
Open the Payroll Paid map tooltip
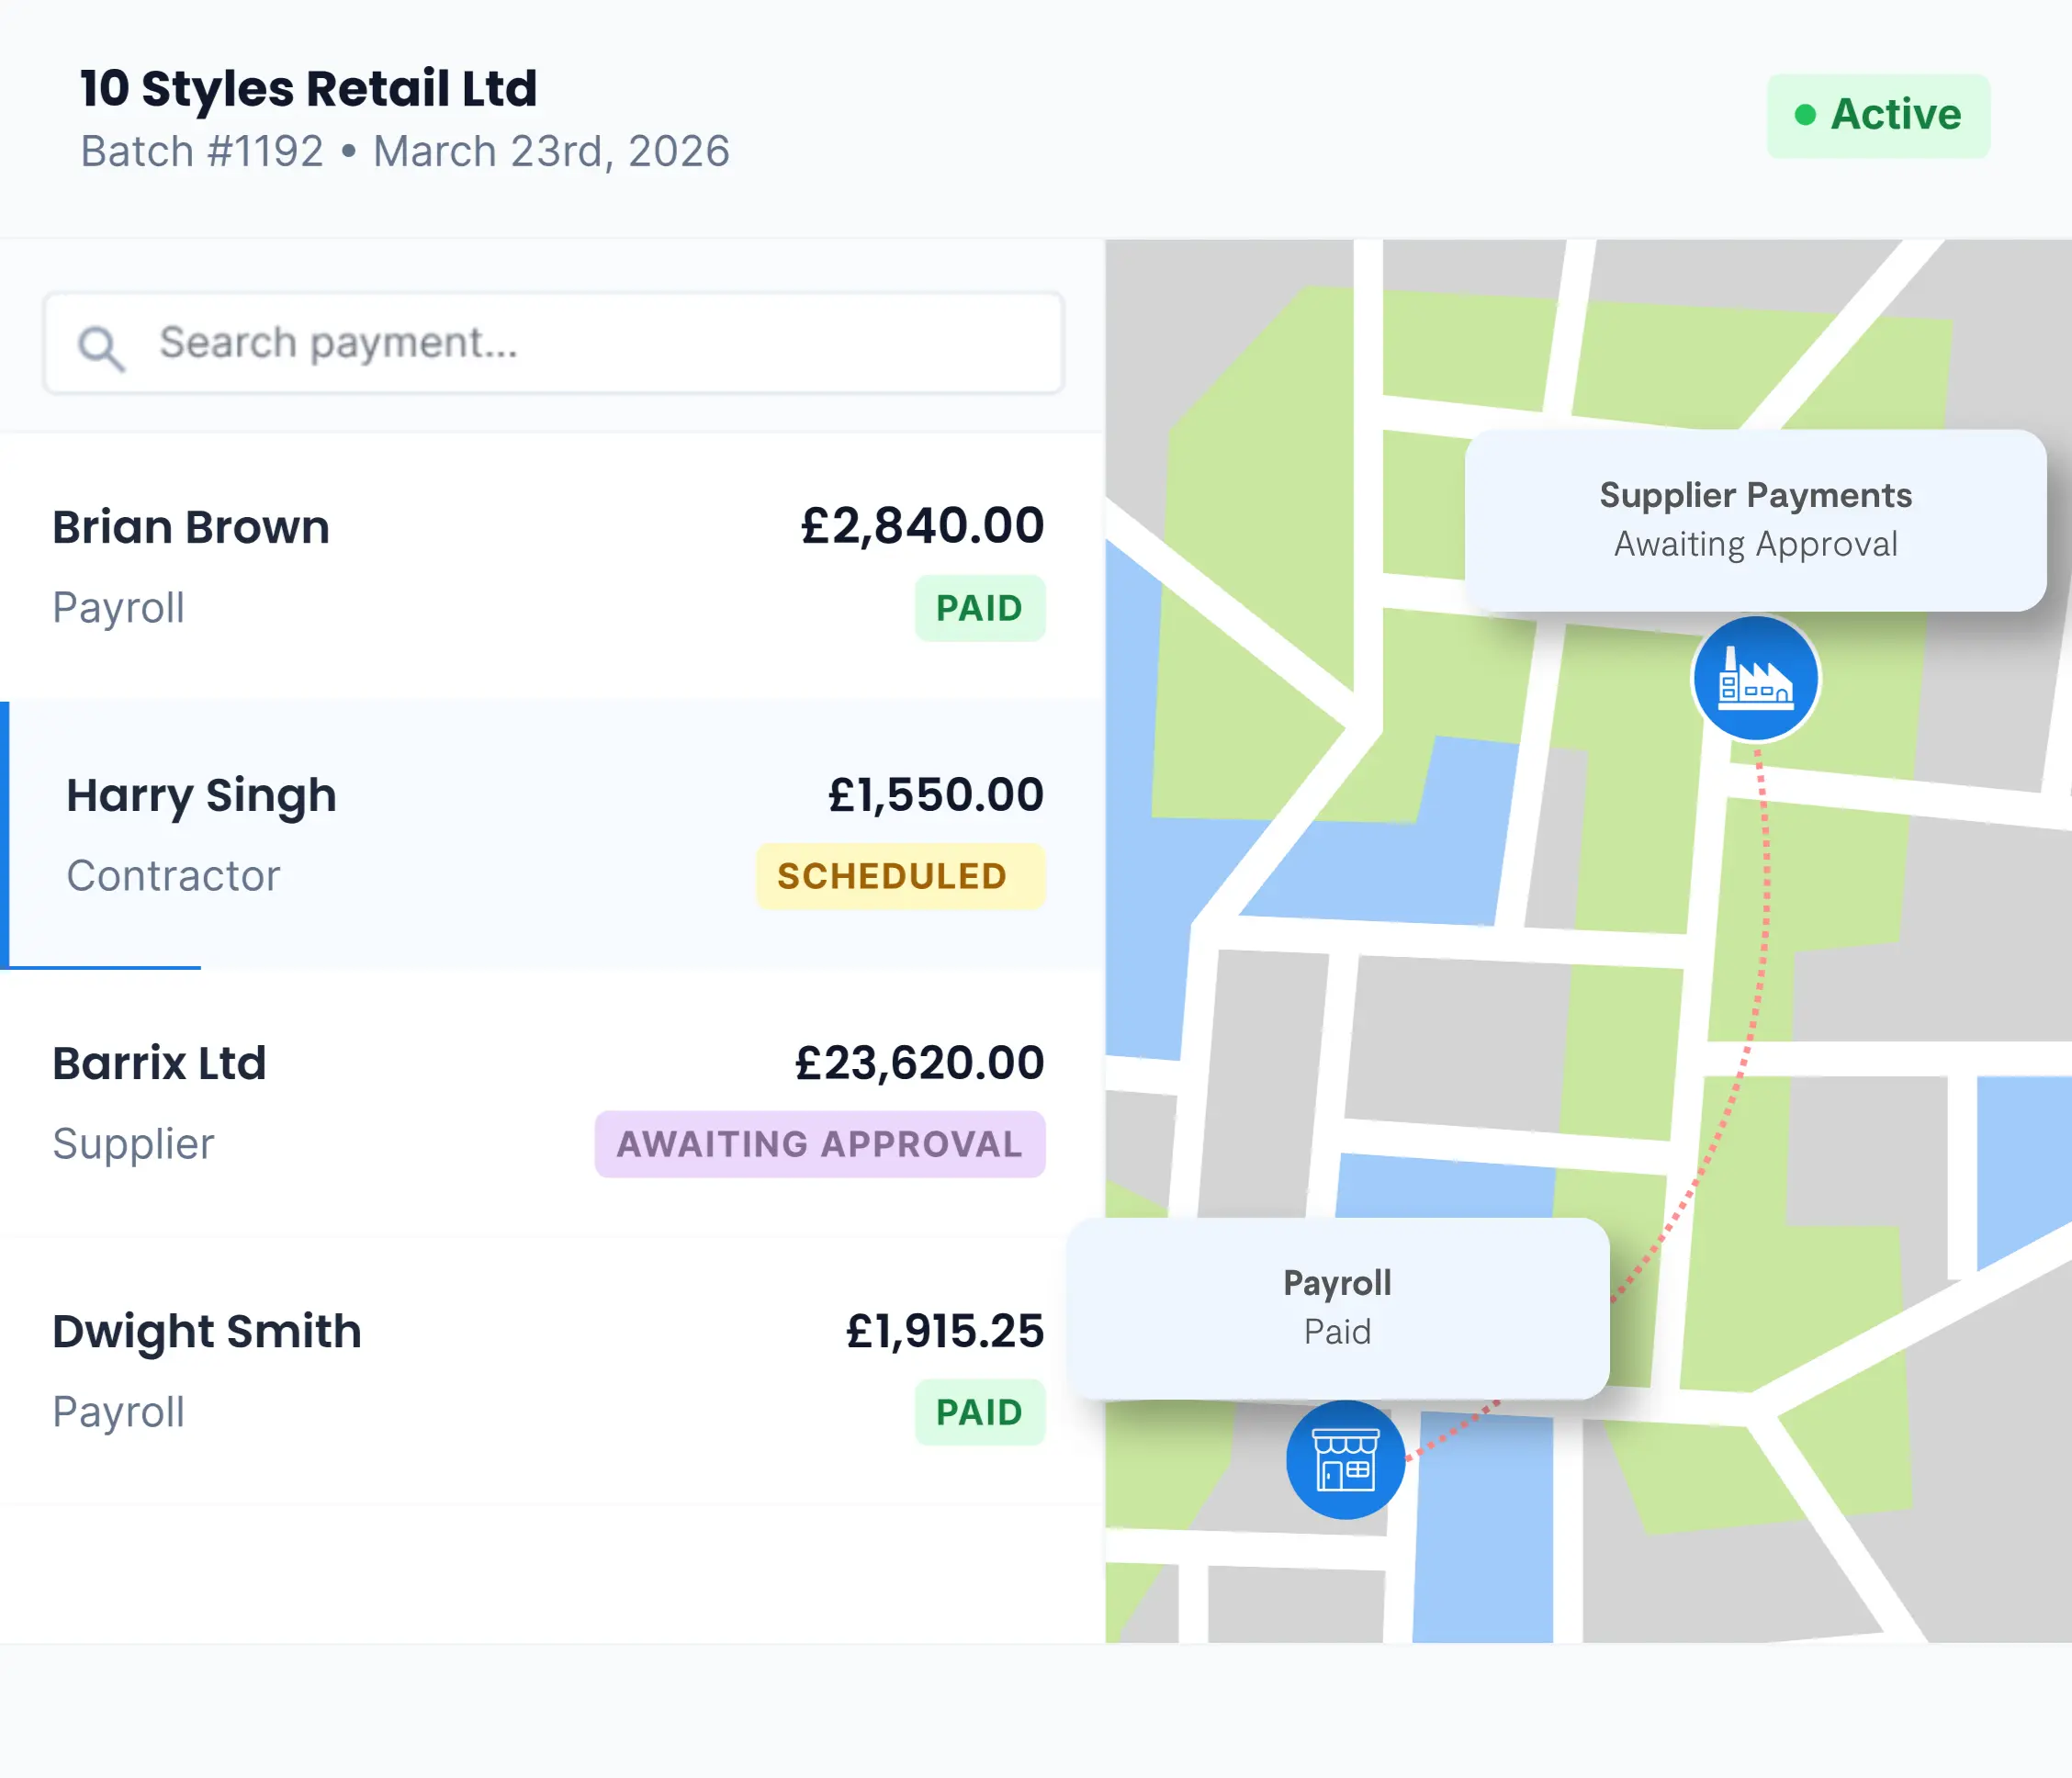pyautogui.click(x=1337, y=1306)
